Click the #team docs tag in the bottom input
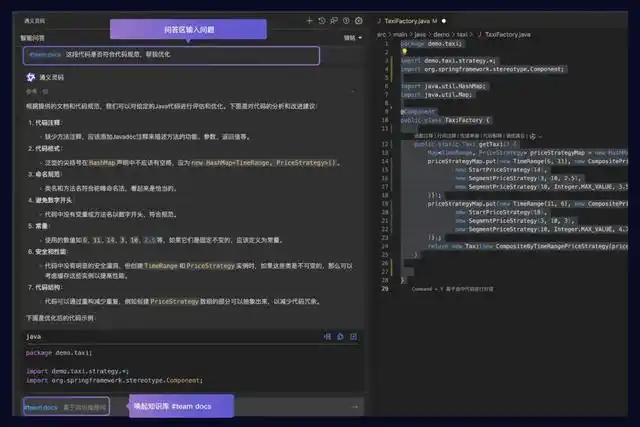Viewport: 640px width, 427px height. (41, 407)
